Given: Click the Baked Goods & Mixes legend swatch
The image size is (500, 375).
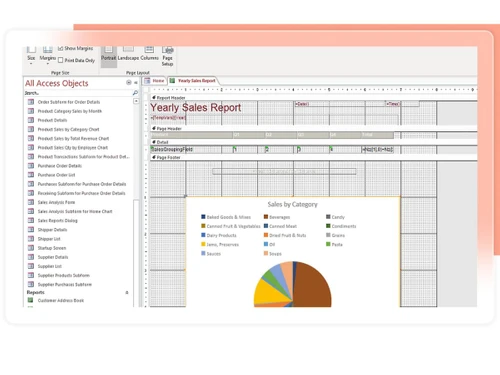Looking at the screenshot, I should point(203,217).
